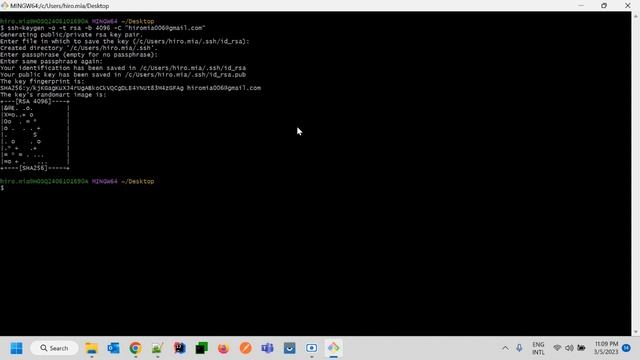Open the IntelliJ IDEA taskbar icon
The height and width of the screenshot is (360, 640).
[x=180, y=348]
